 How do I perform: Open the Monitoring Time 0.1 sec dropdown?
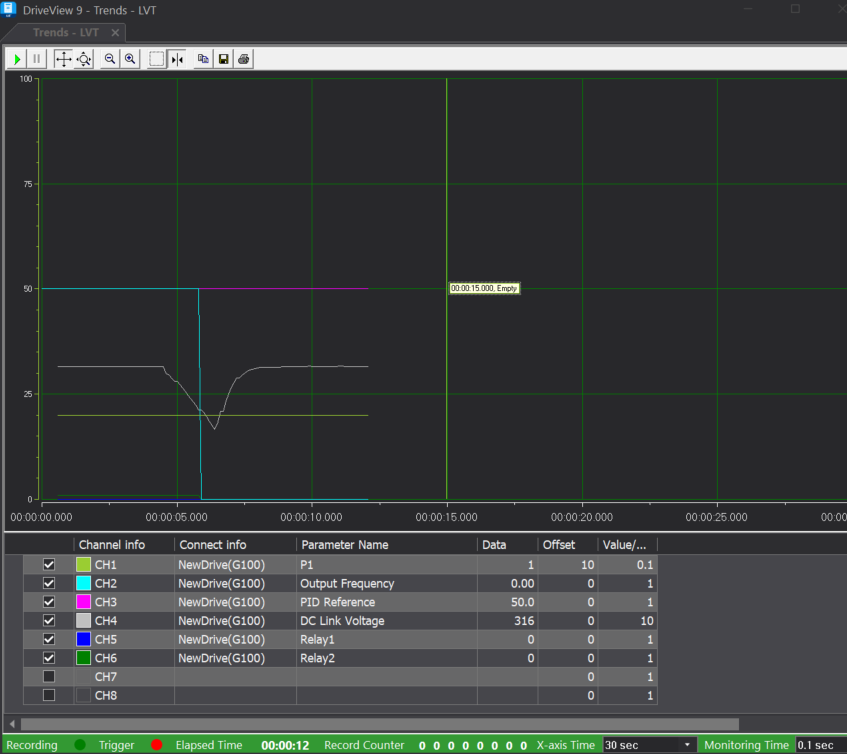[821, 745]
